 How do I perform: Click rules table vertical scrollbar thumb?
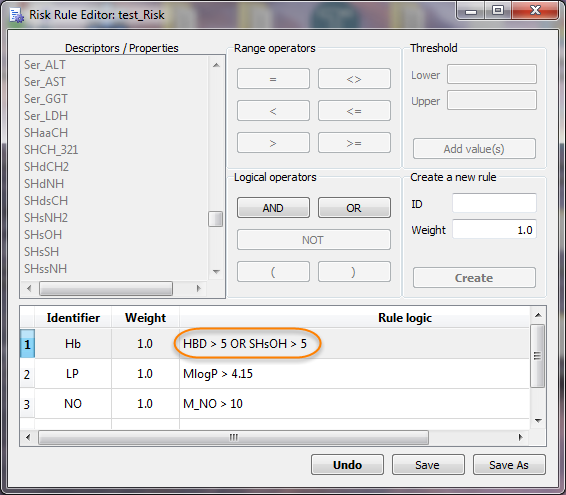coord(537,356)
